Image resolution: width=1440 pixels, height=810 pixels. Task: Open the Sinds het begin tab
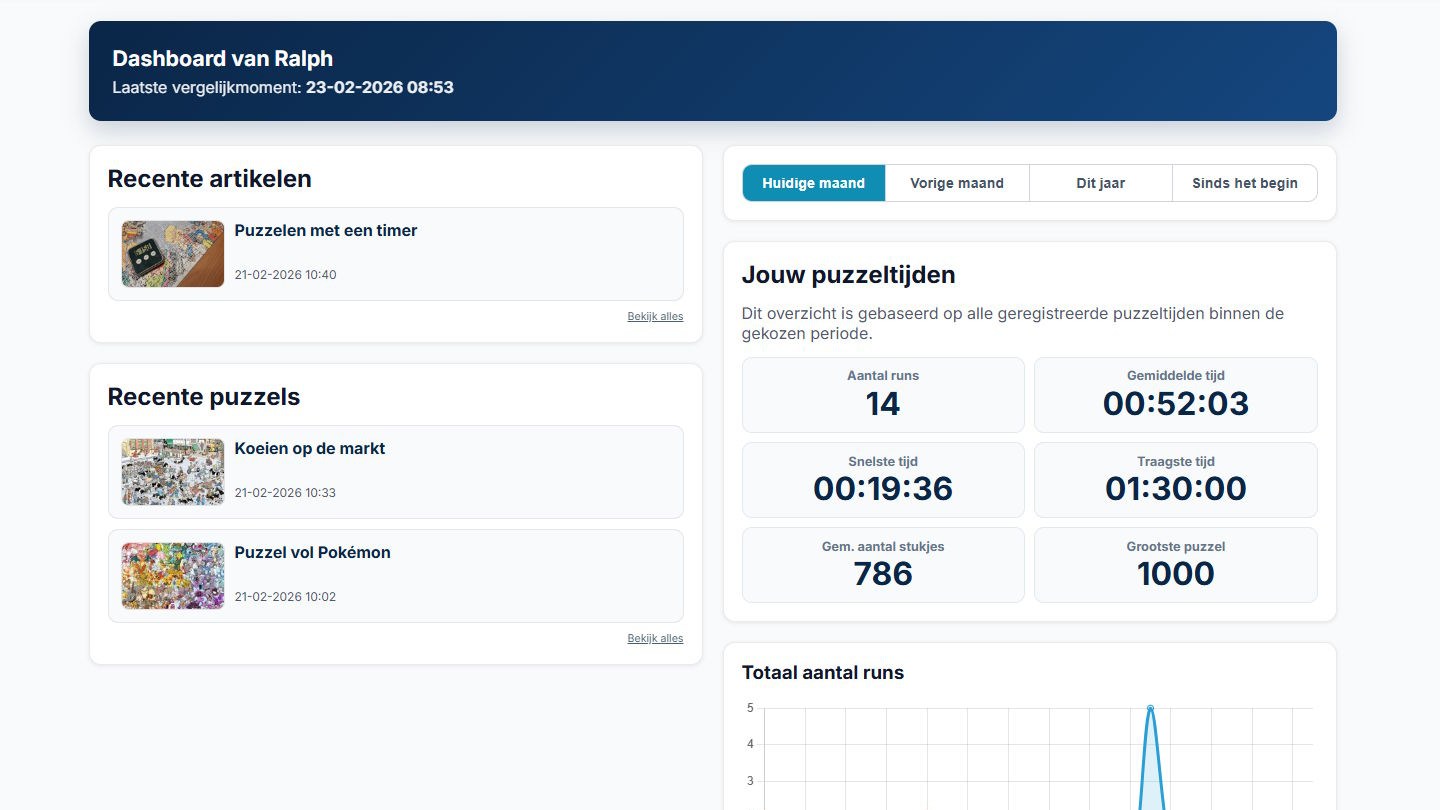(1244, 183)
